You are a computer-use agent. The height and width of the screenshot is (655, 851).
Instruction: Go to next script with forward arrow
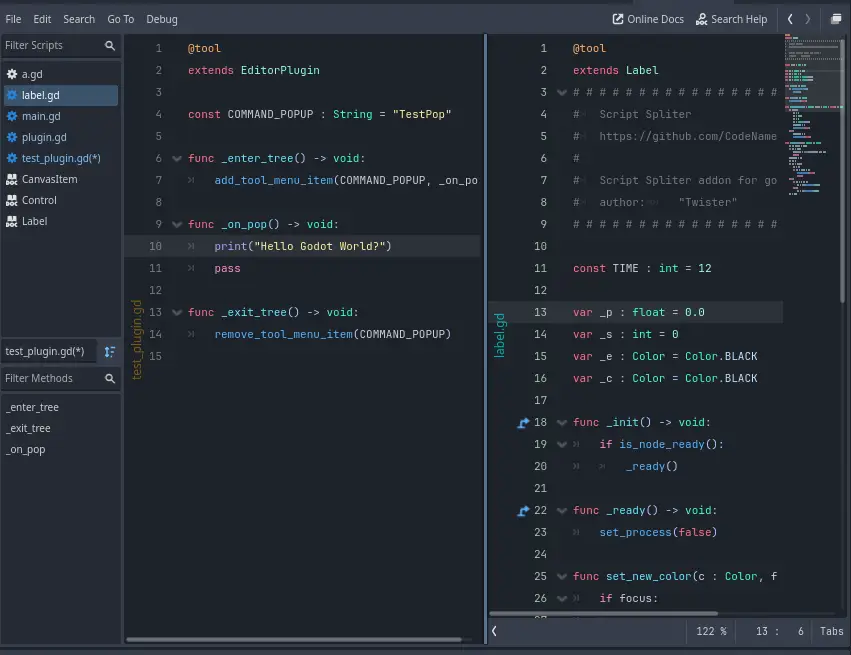click(808, 19)
